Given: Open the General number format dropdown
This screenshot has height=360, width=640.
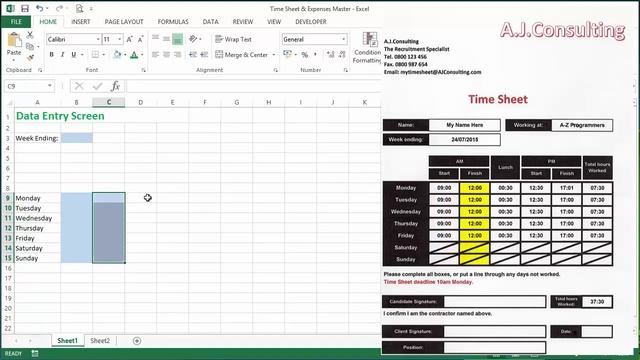Looking at the screenshot, I should pos(344,39).
